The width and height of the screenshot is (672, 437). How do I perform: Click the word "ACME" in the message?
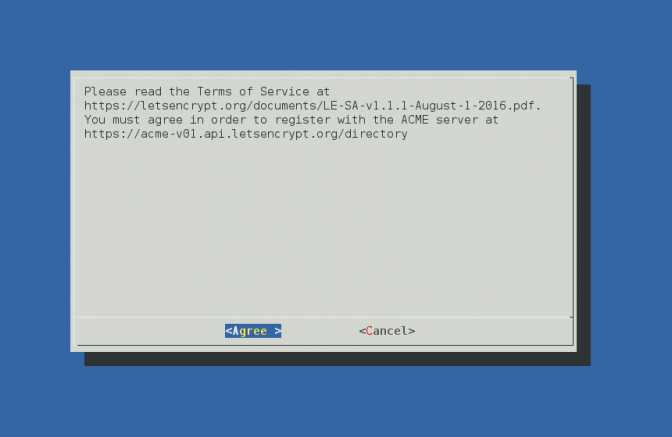(415, 120)
